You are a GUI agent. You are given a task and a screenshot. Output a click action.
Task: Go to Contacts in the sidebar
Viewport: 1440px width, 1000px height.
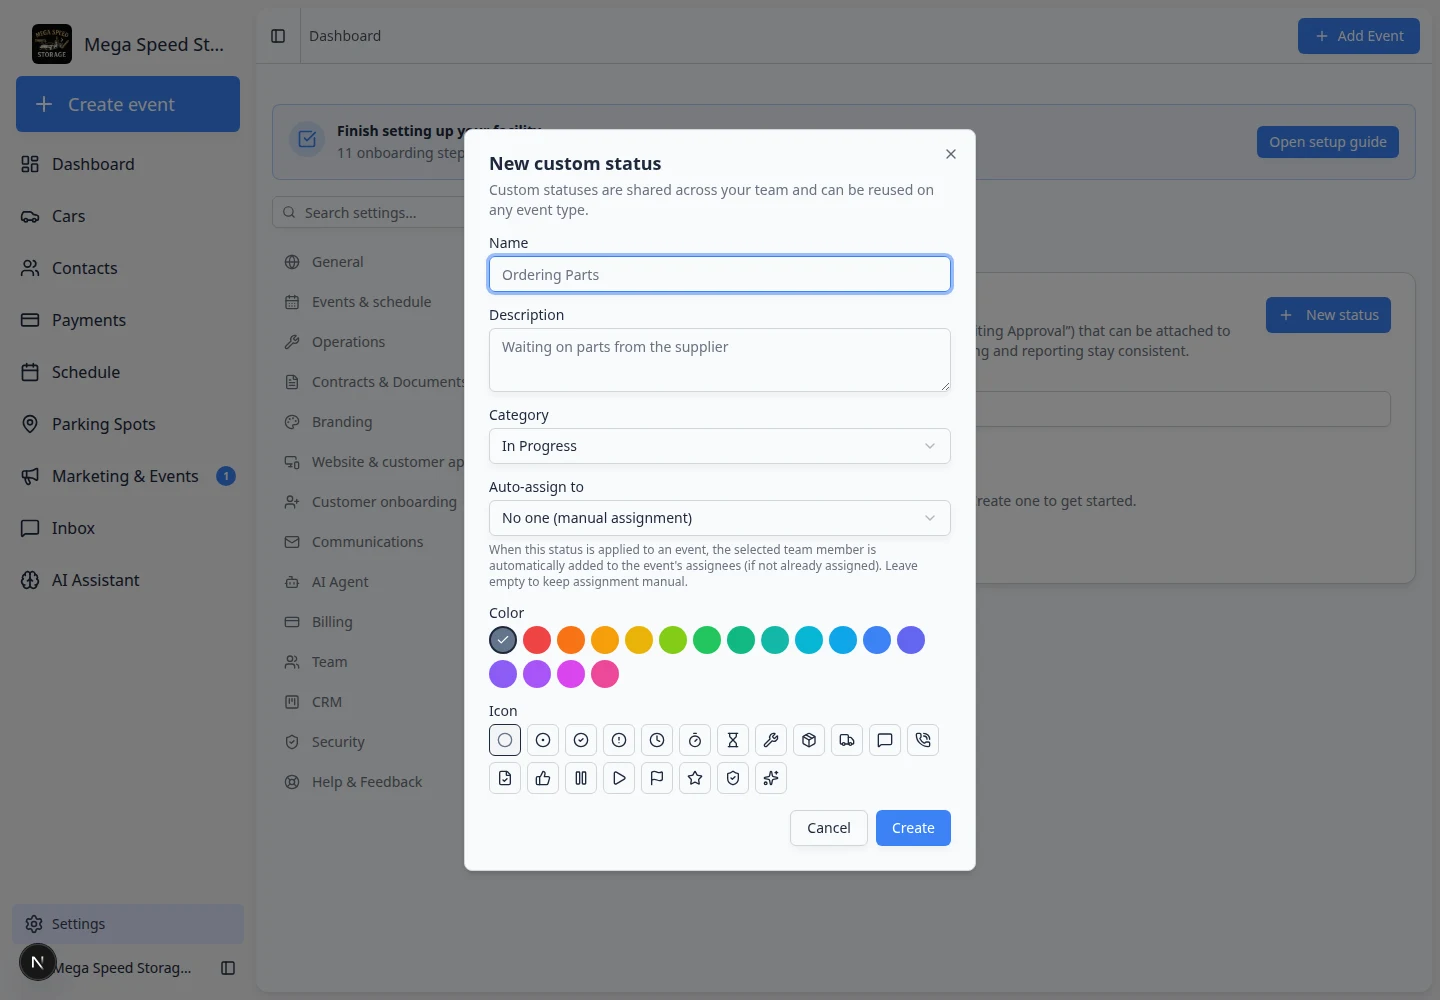tap(128, 268)
